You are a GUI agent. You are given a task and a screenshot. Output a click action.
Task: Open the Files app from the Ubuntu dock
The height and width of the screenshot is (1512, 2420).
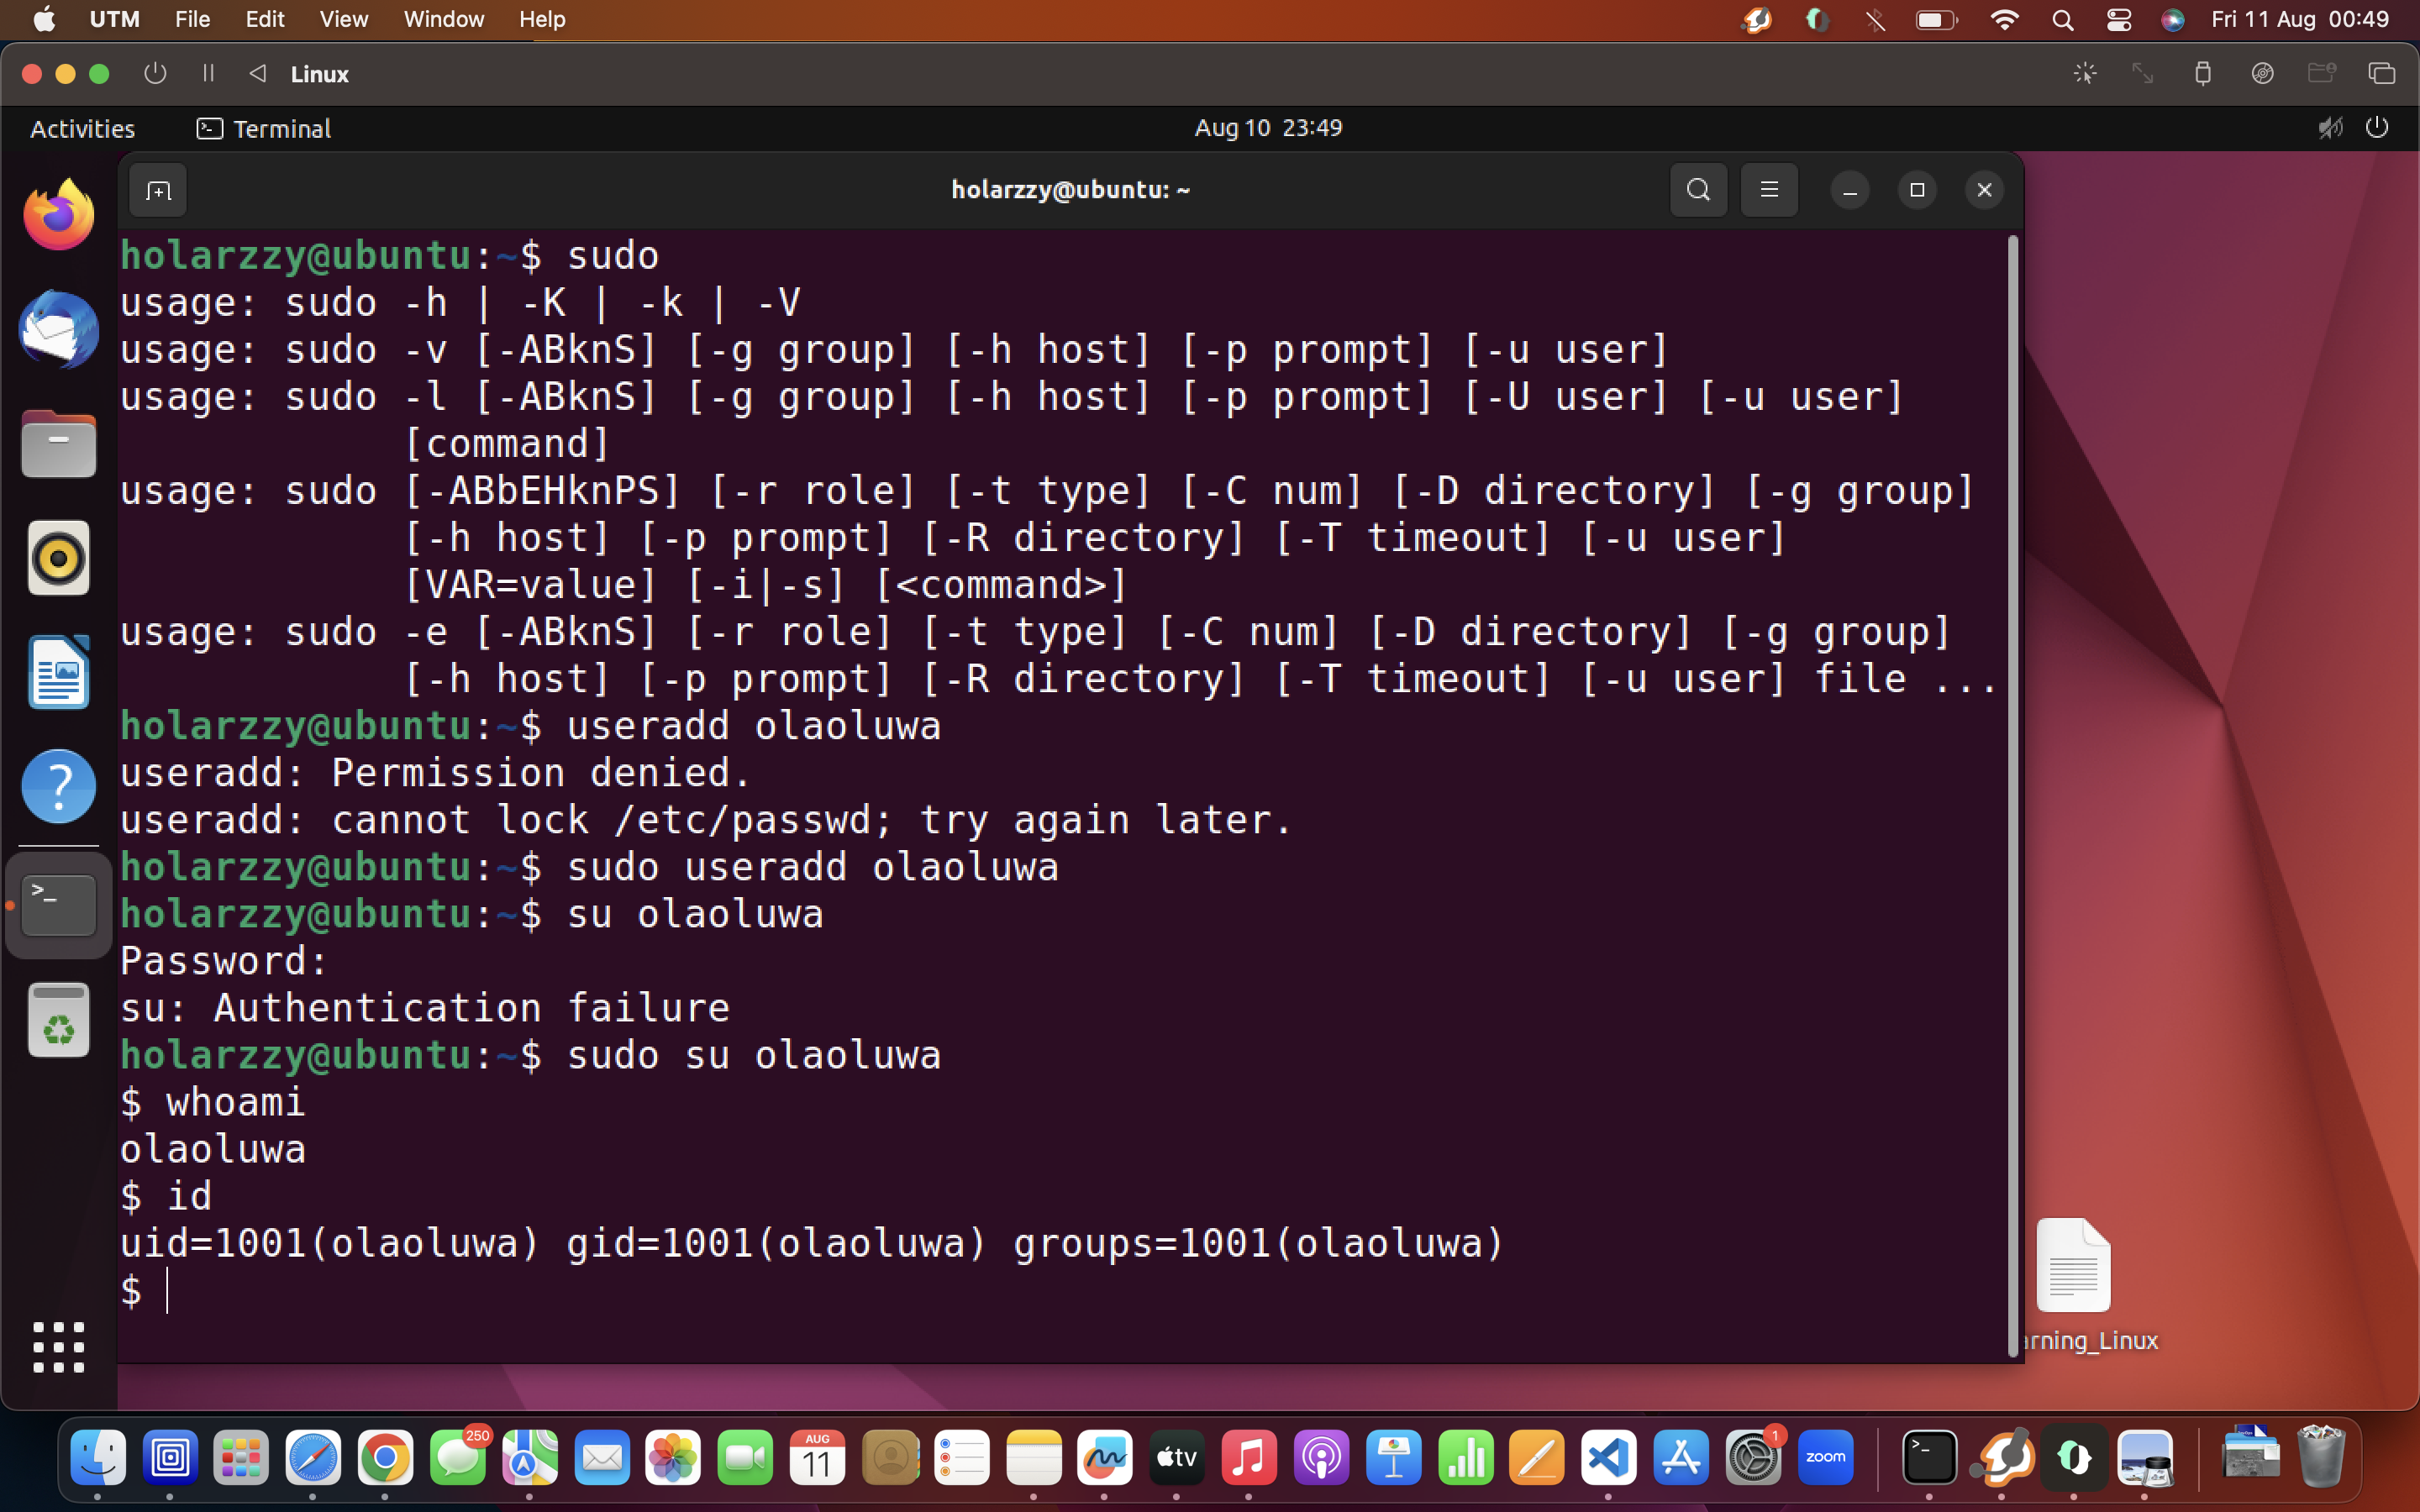pyautogui.click(x=58, y=443)
